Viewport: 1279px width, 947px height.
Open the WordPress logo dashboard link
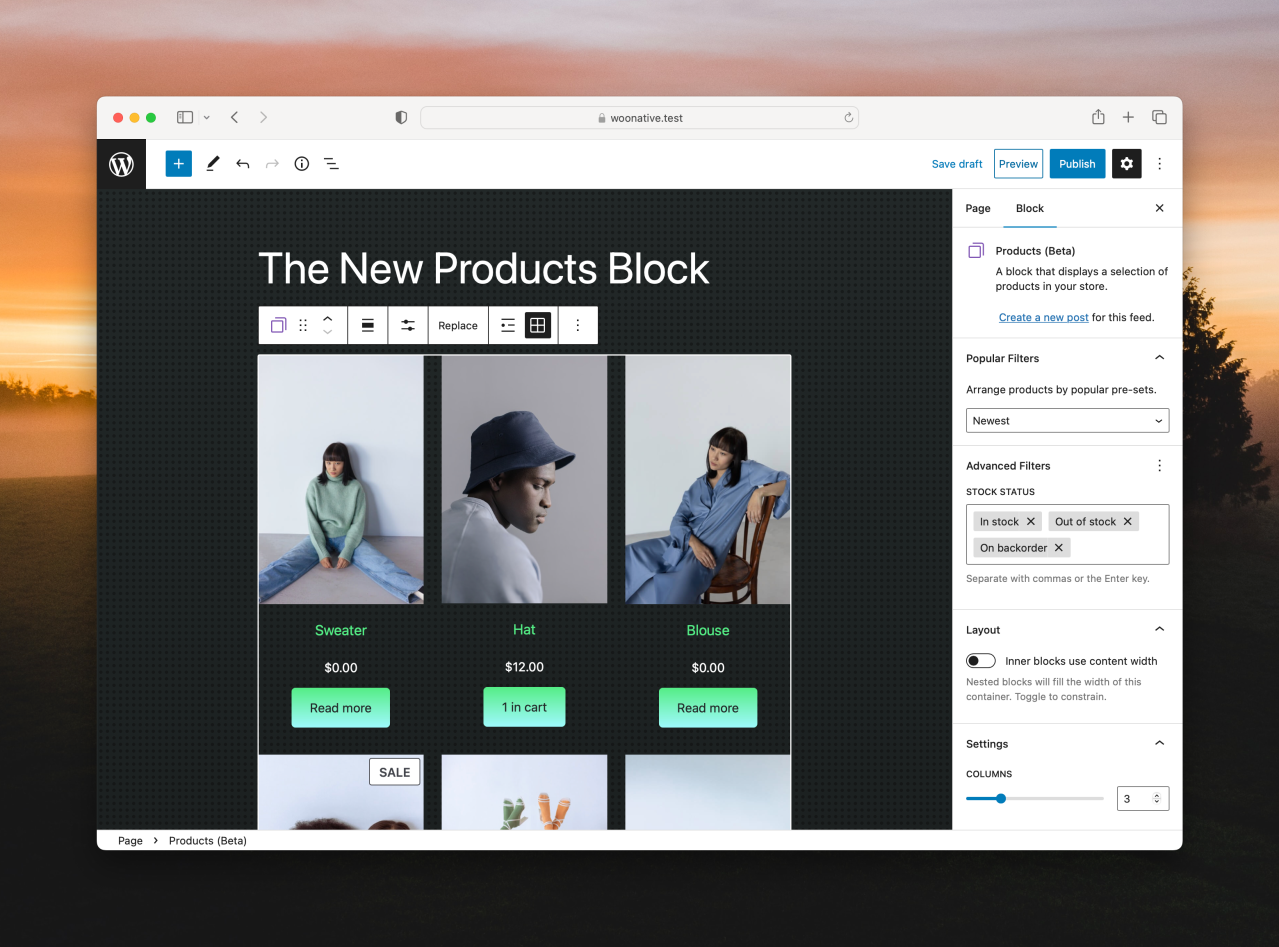tap(121, 164)
